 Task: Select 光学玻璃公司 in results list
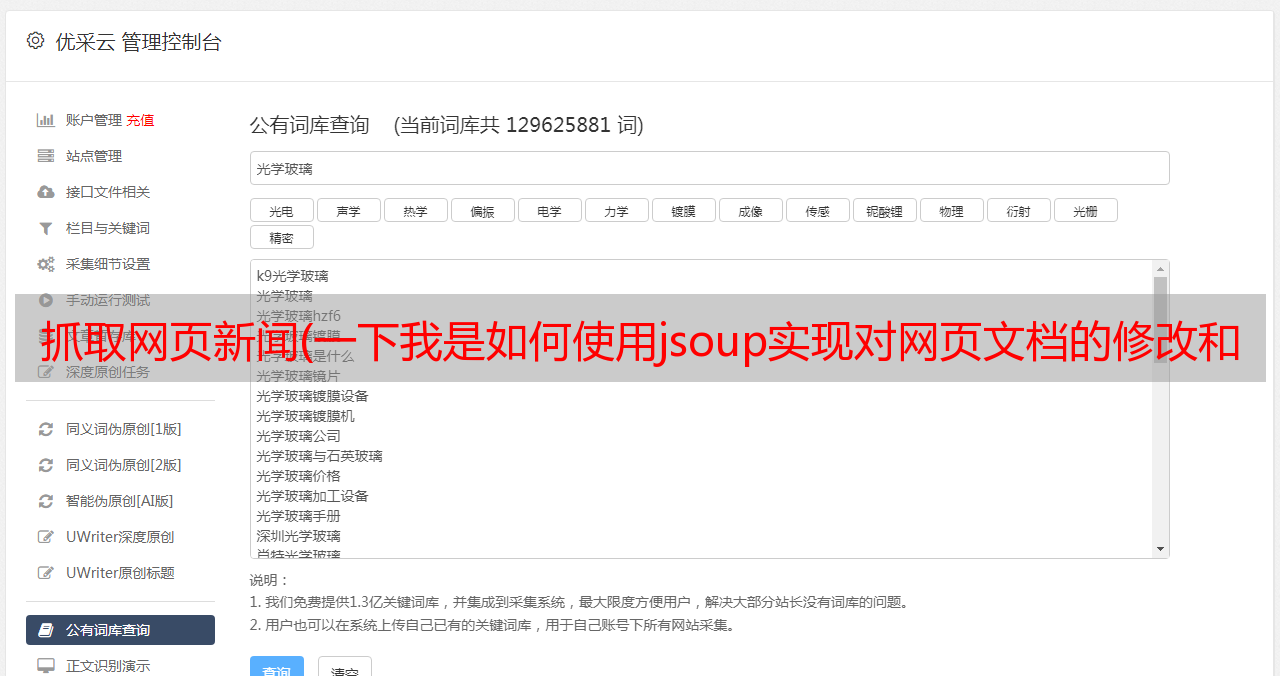click(x=298, y=436)
